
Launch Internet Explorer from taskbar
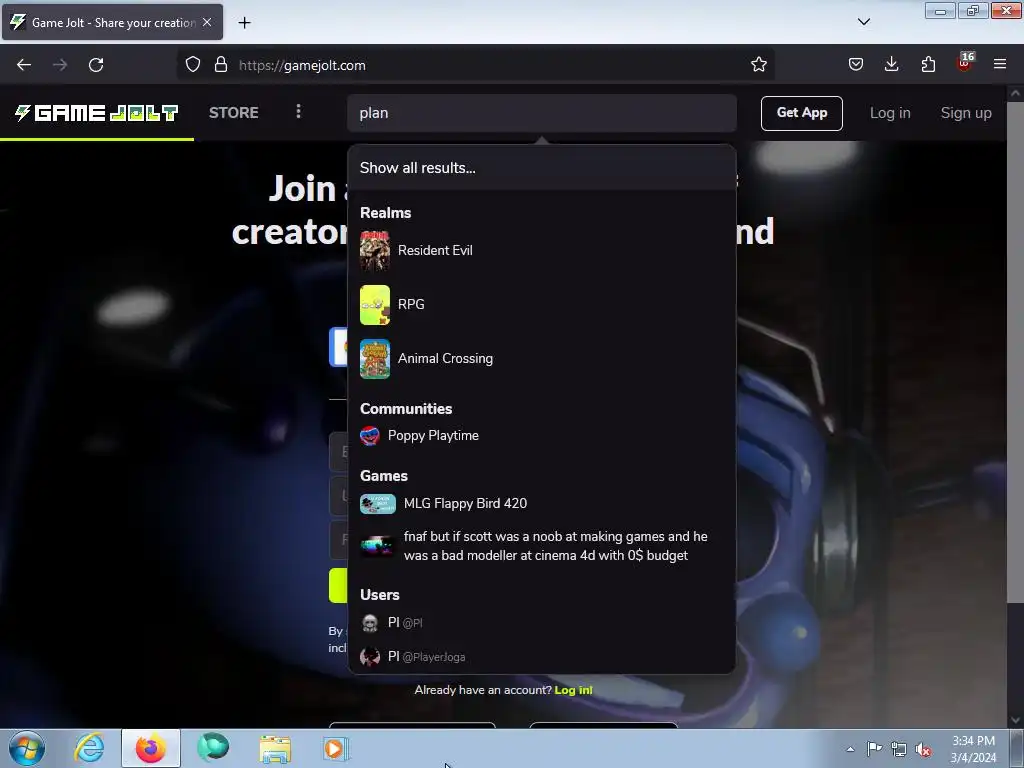point(89,748)
